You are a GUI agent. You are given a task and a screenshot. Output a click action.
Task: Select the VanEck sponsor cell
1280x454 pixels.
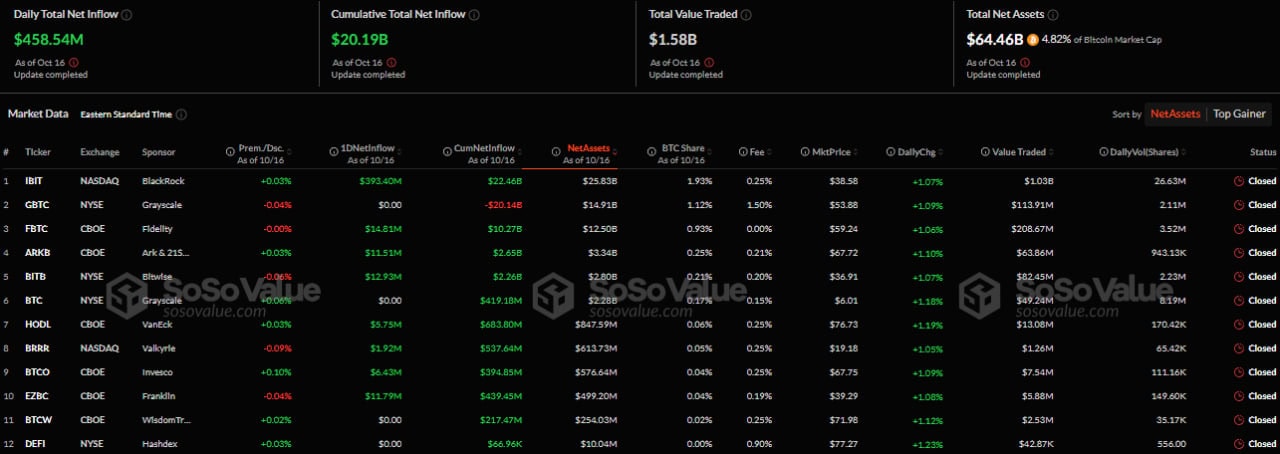coord(158,324)
